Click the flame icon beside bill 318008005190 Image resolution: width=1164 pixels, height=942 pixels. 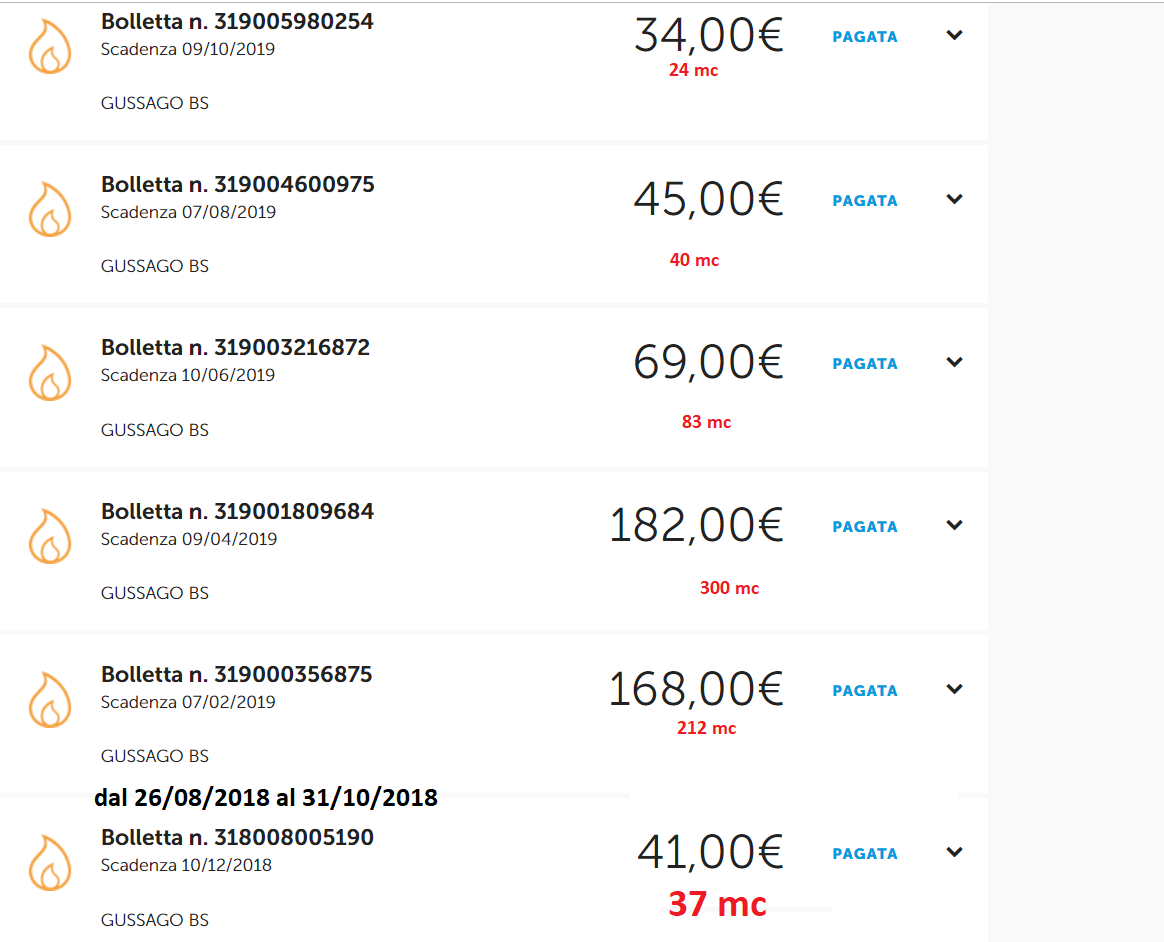tap(50, 863)
